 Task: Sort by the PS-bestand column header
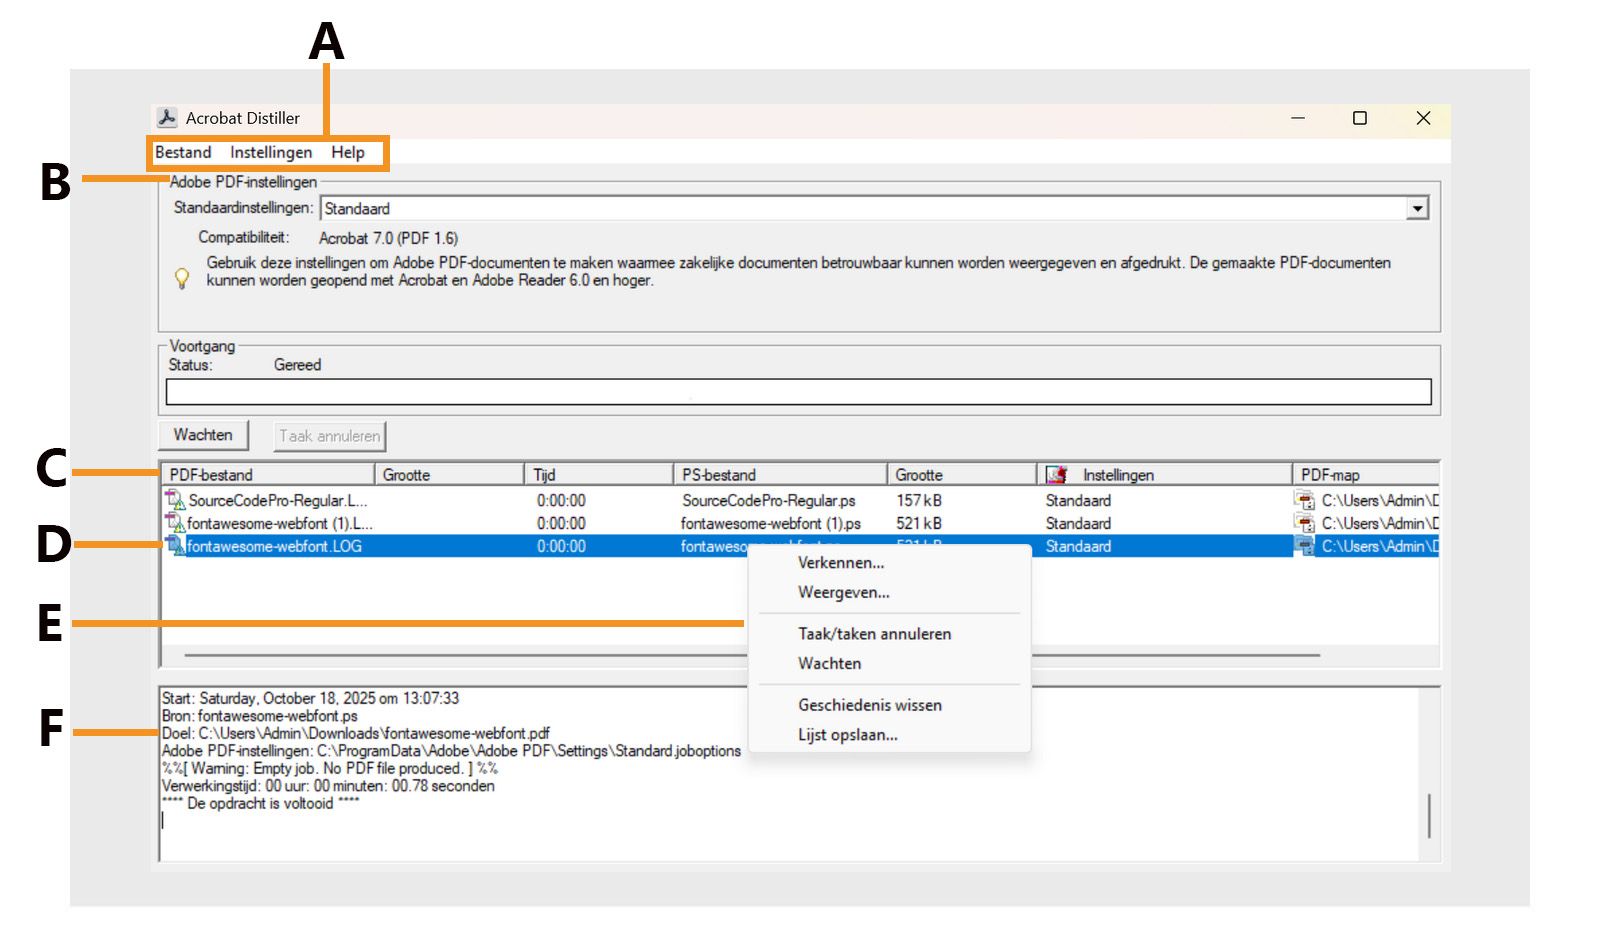point(780,475)
